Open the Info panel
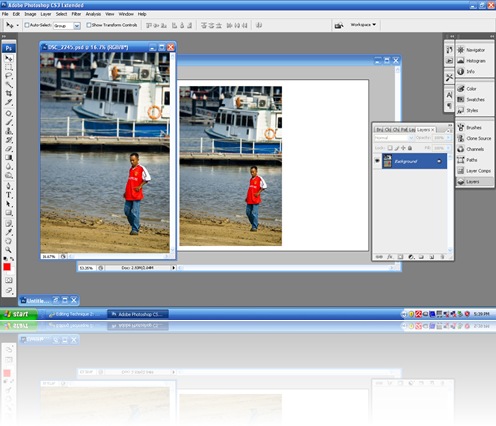 coord(475,71)
